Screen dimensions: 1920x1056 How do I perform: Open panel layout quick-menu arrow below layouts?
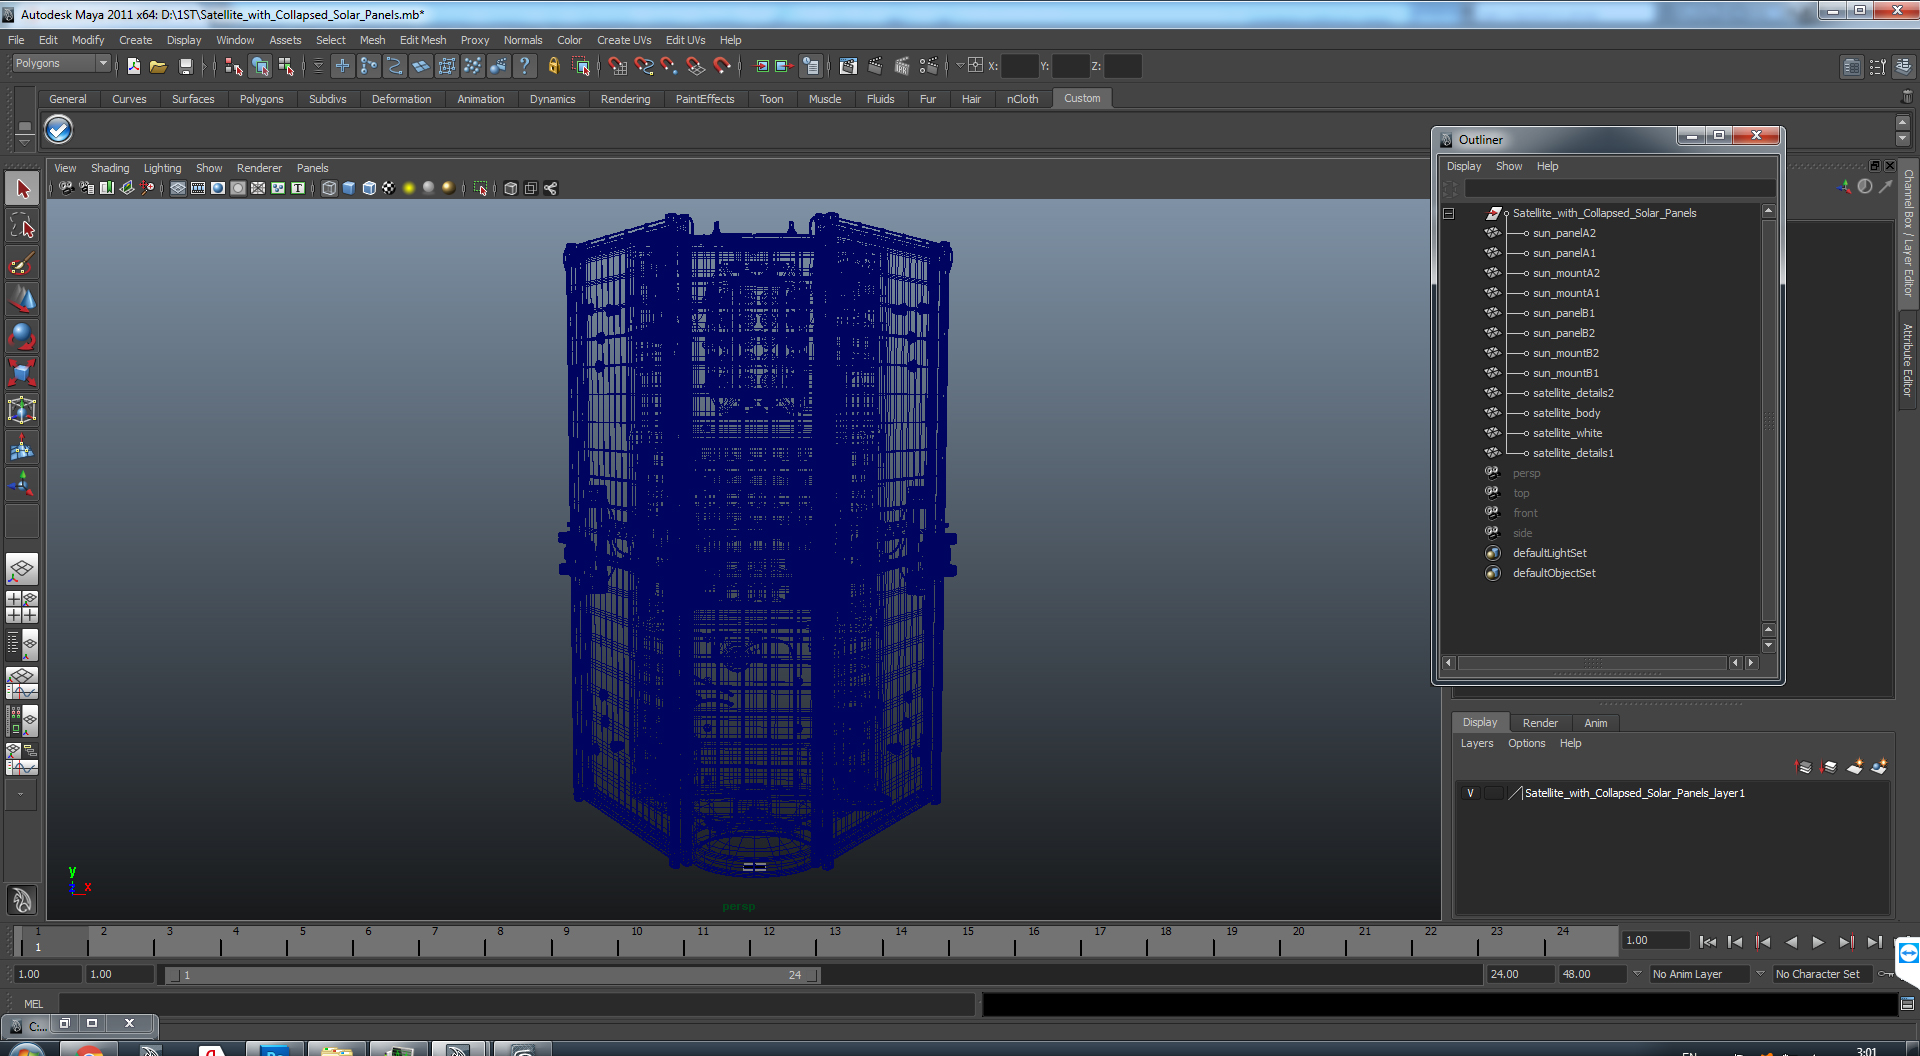[x=22, y=794]
